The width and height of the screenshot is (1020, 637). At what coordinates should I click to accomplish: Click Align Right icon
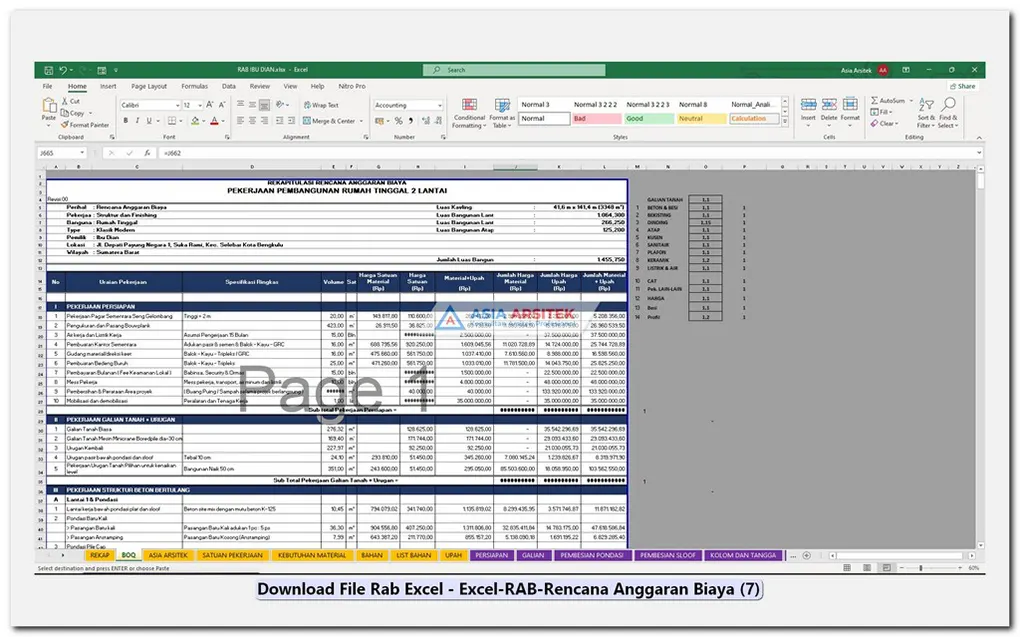click(264, 121)
